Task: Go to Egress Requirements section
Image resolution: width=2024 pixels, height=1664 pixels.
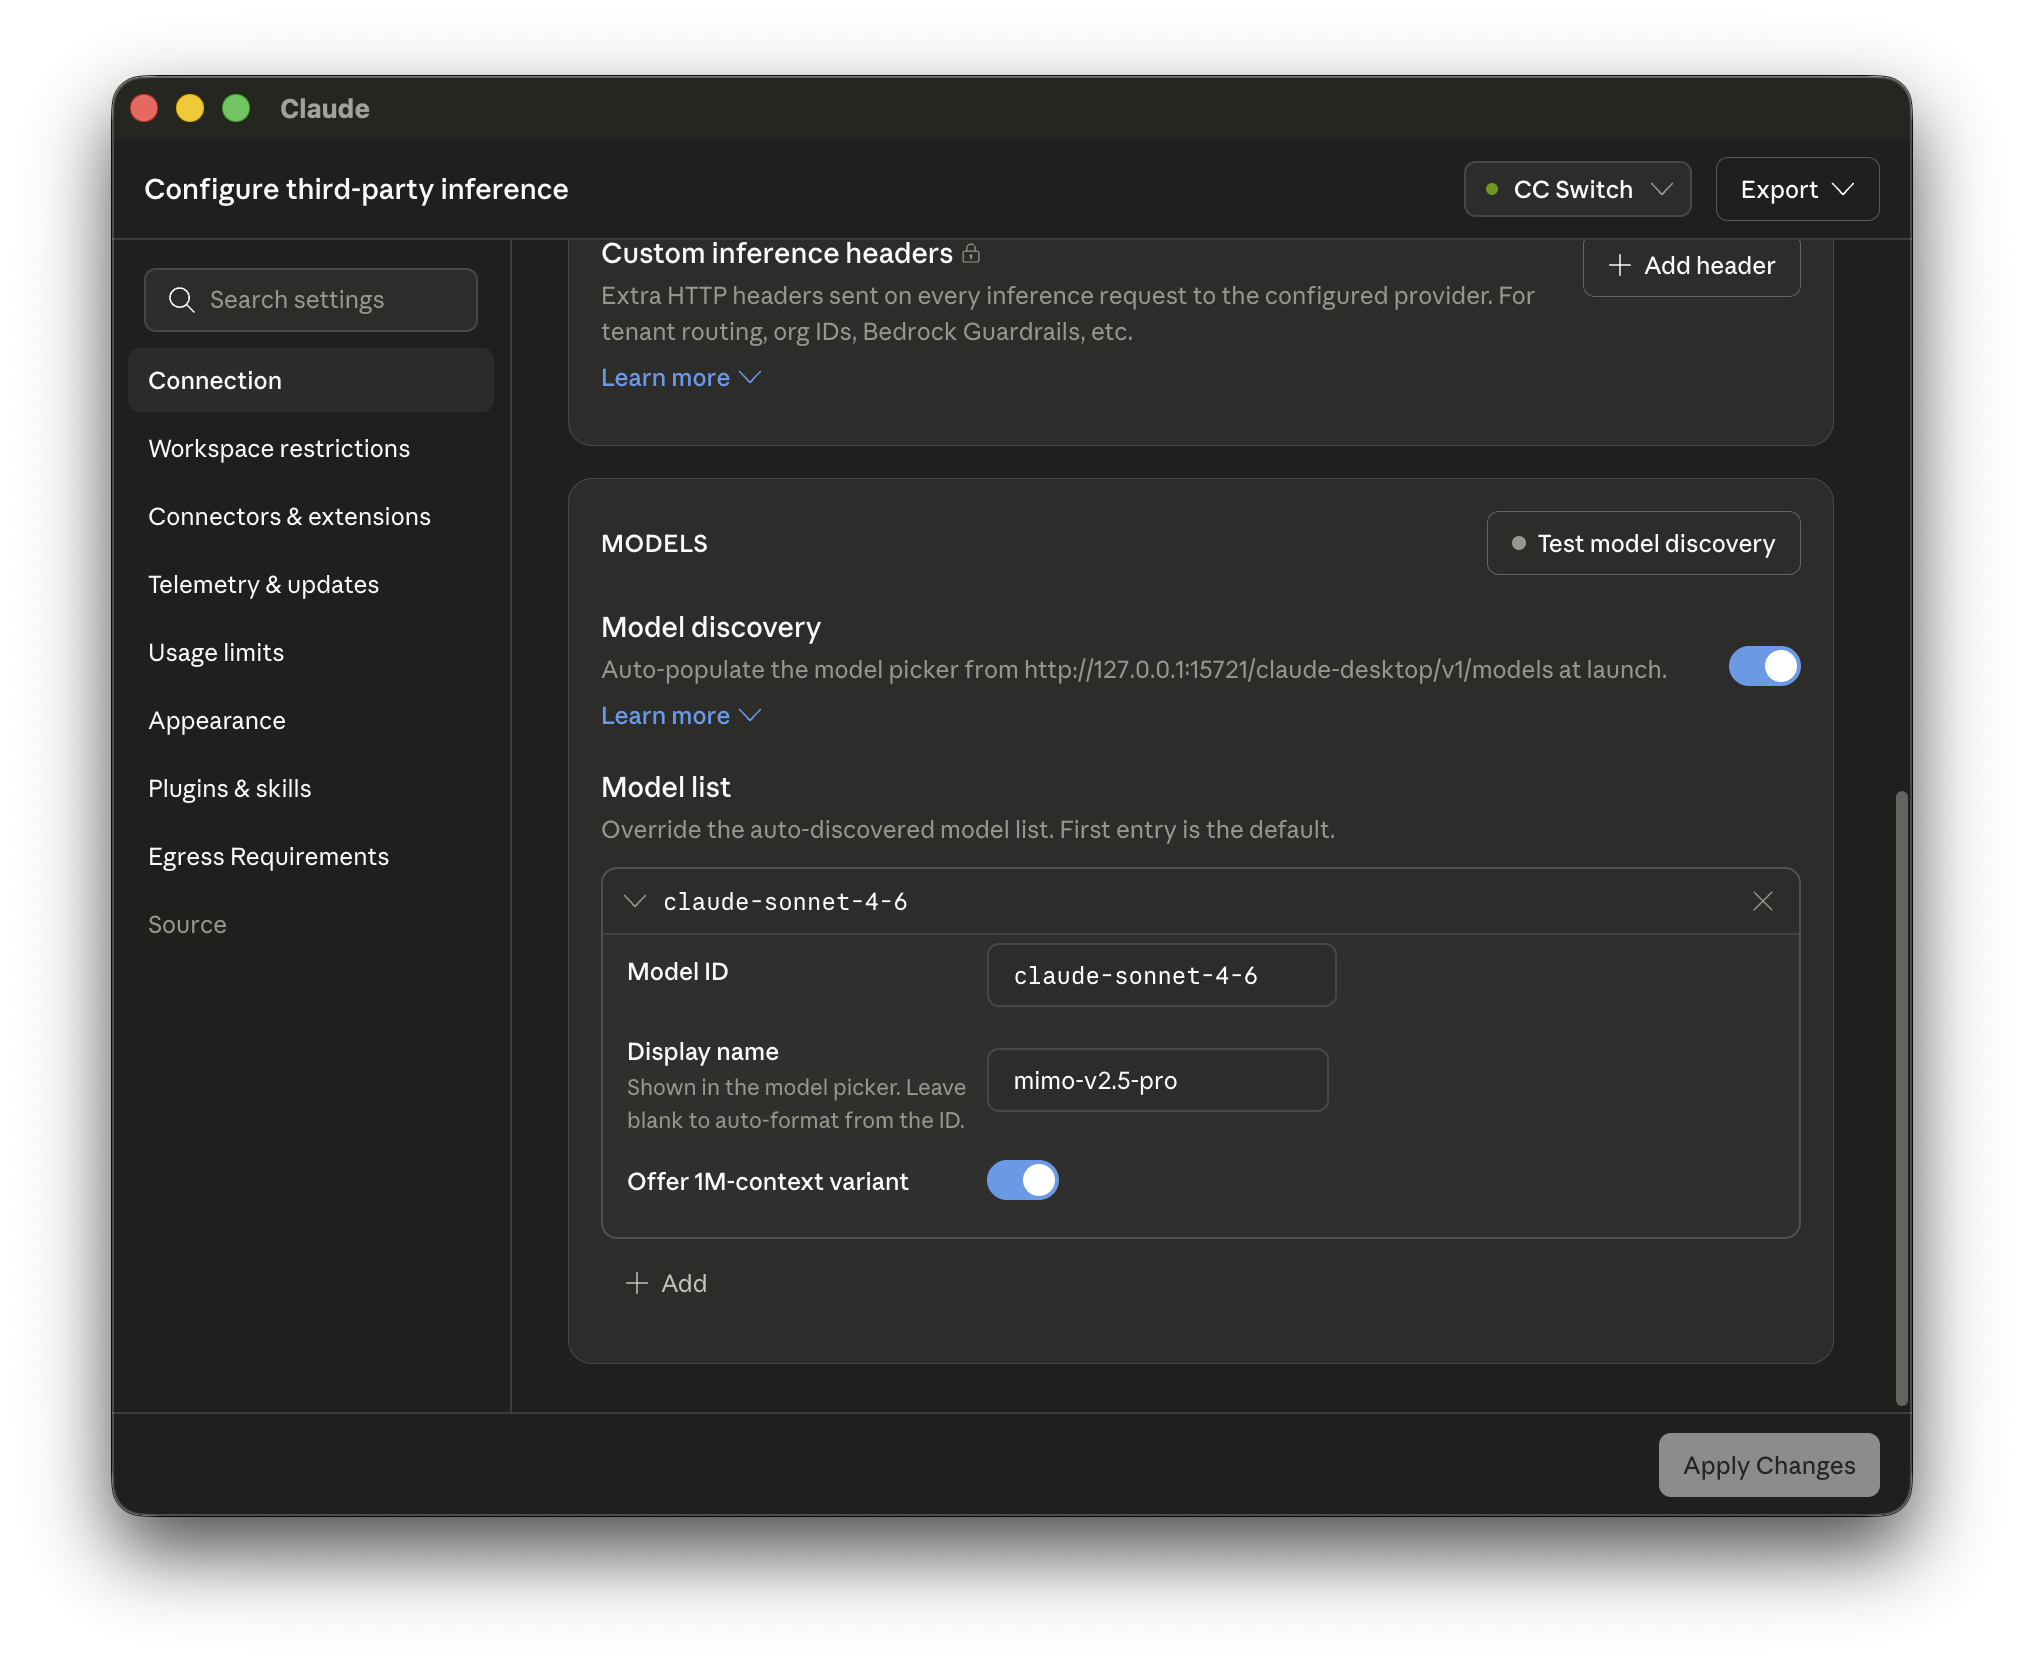Action: 311,856
